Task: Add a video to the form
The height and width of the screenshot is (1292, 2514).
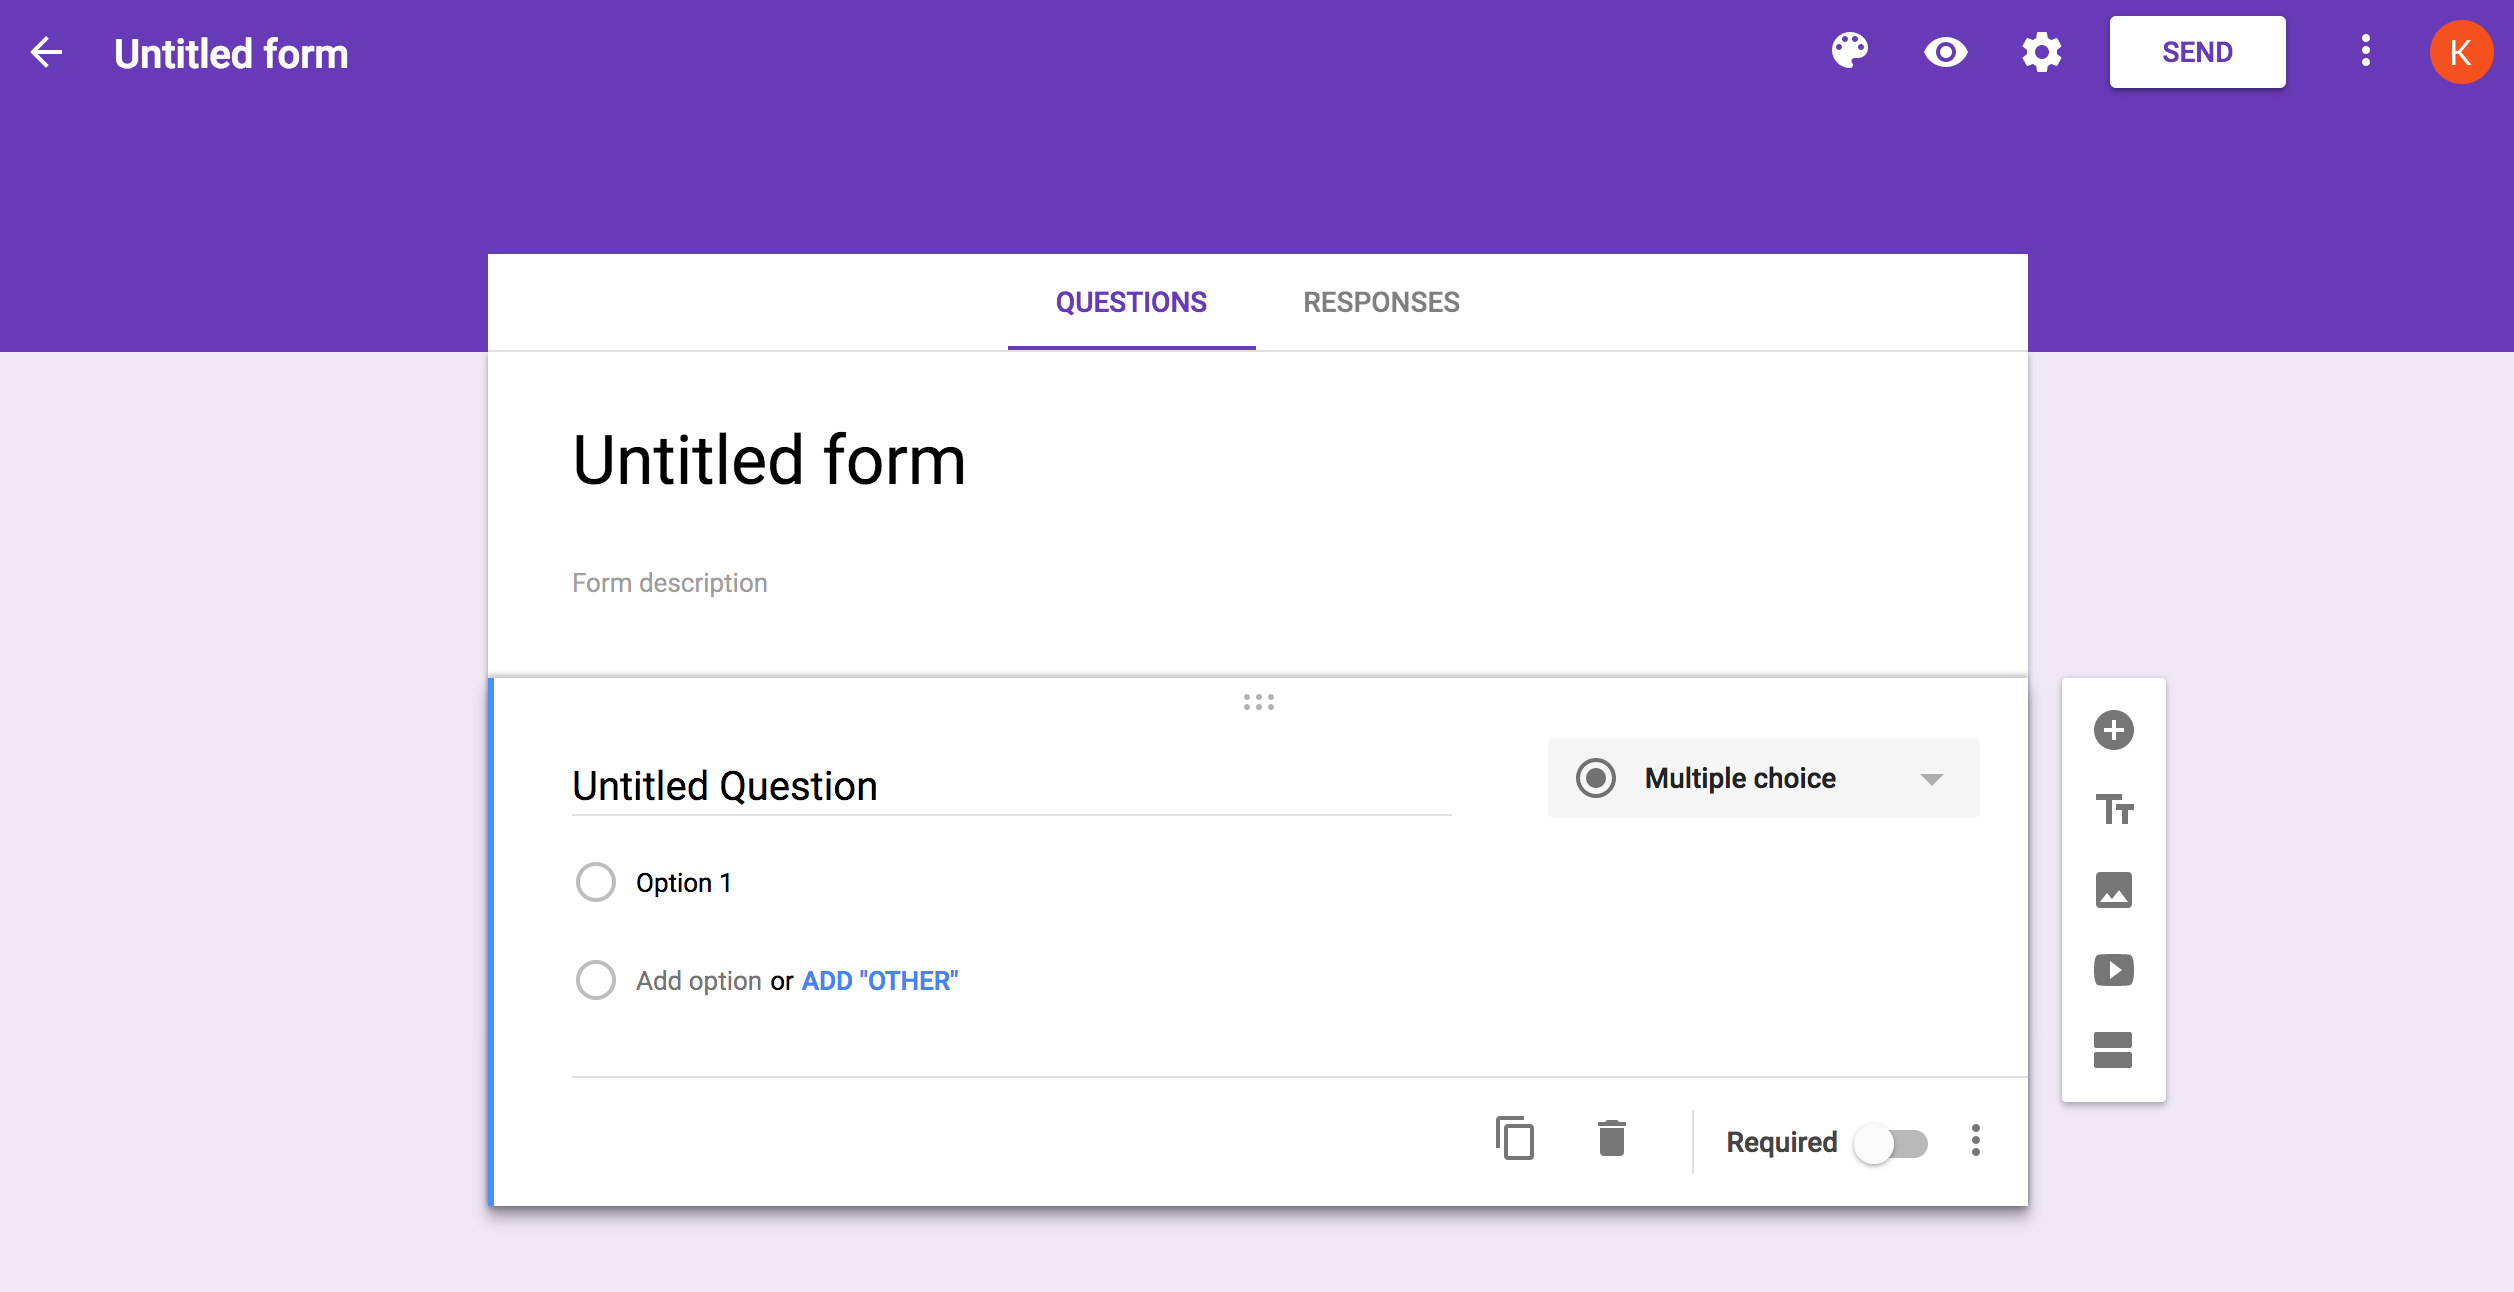Action: tap(2113, 970)
